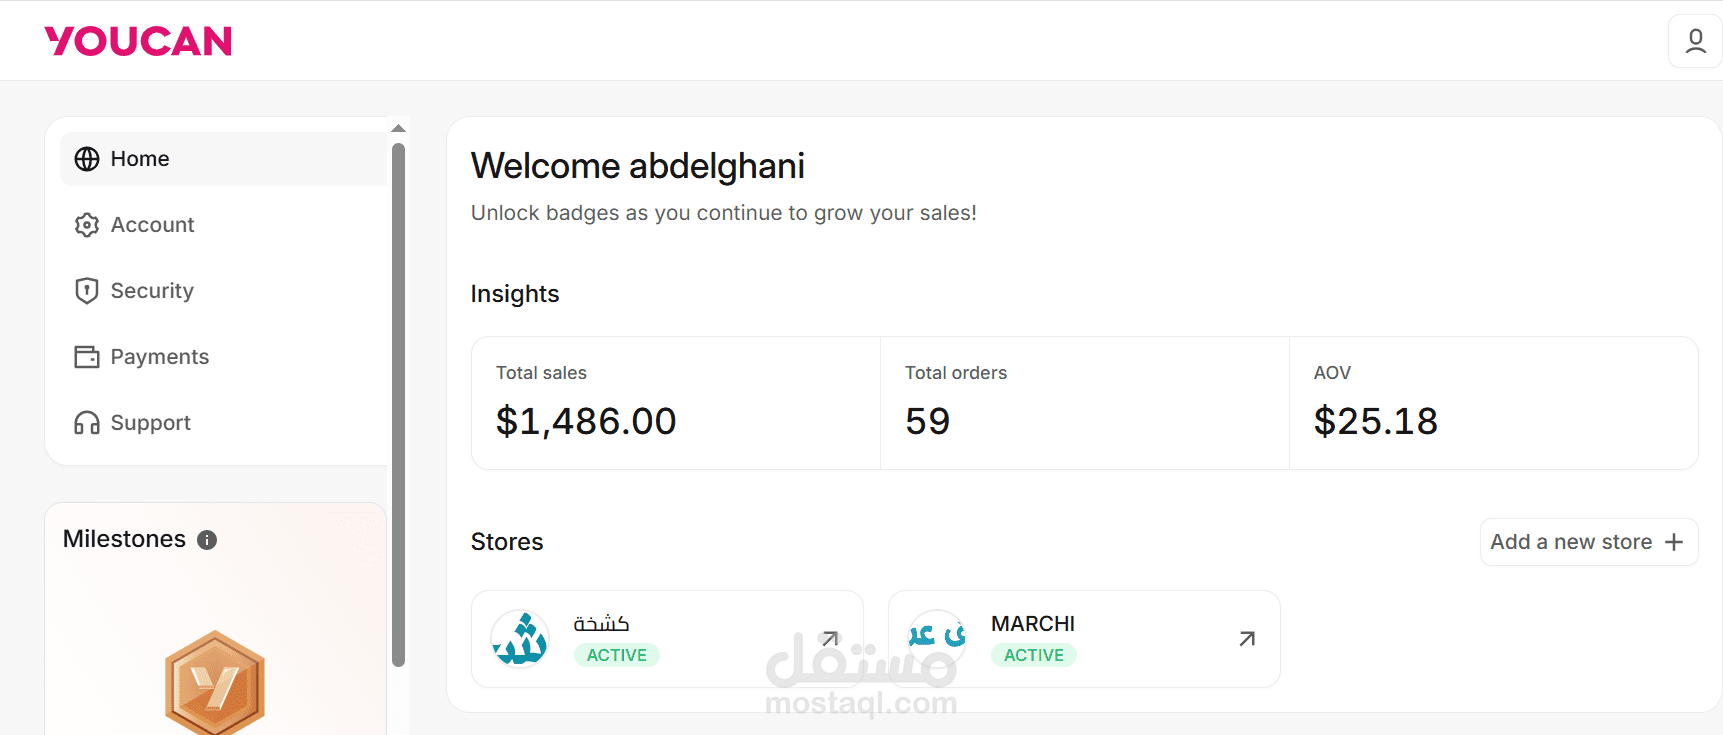Click the bronze milestone badge
This screenshot has width=1723, height=735.
215,684
